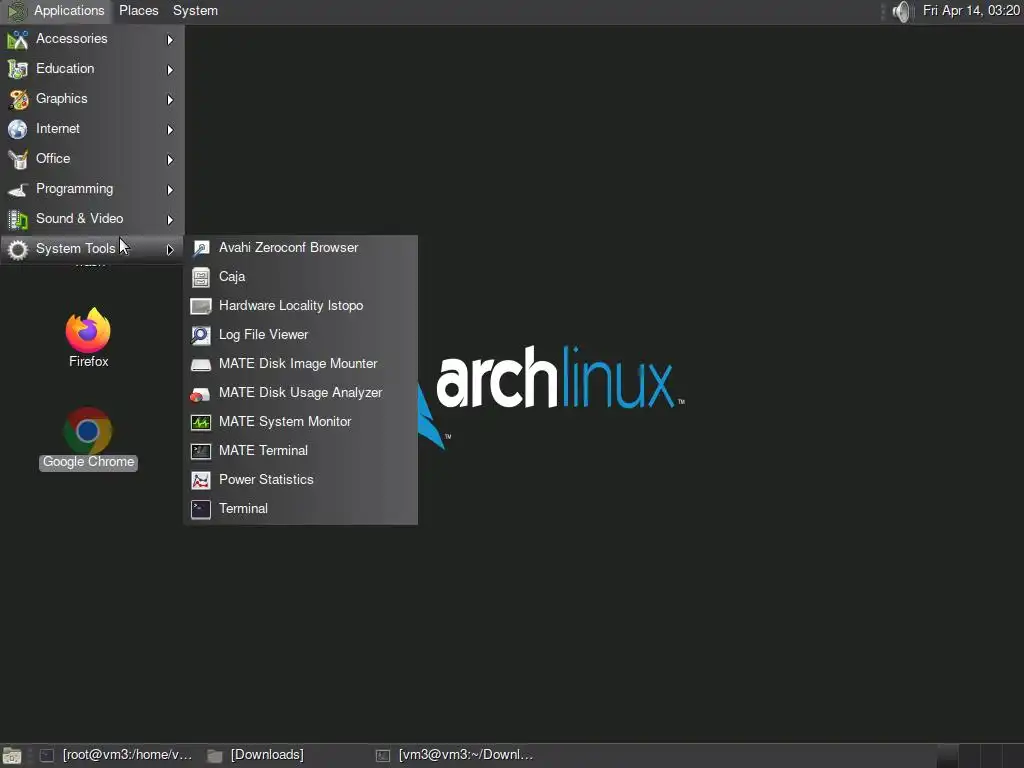Select the Google Chrome desktop label
The image size is (1024, 768).
[x=88, y=462]
